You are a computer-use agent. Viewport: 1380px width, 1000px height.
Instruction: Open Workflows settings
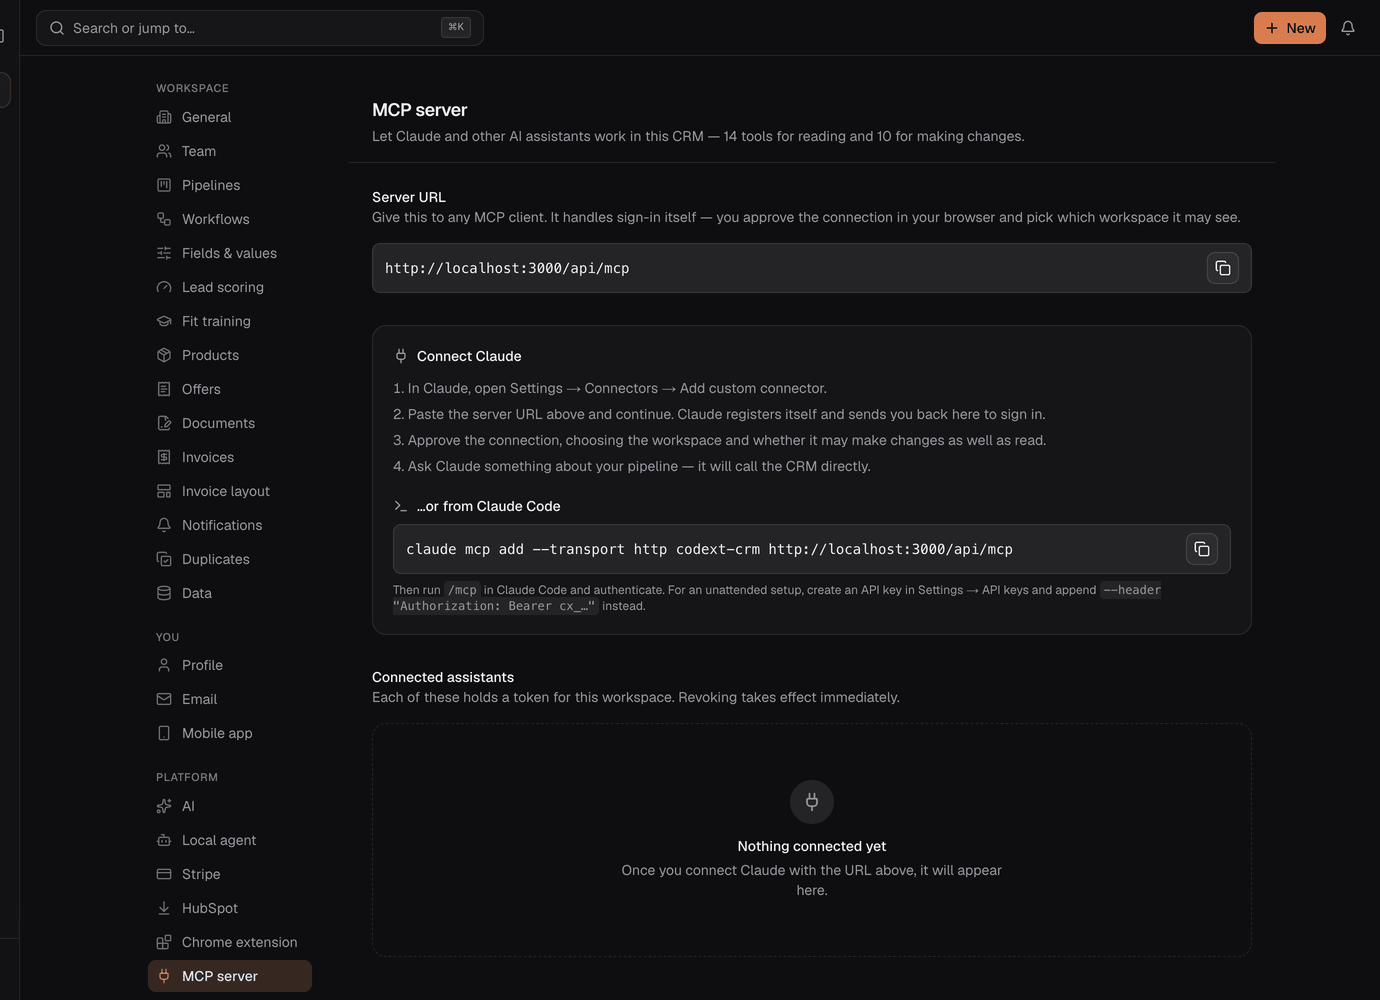pyautogui.click(x=229, y=219)
